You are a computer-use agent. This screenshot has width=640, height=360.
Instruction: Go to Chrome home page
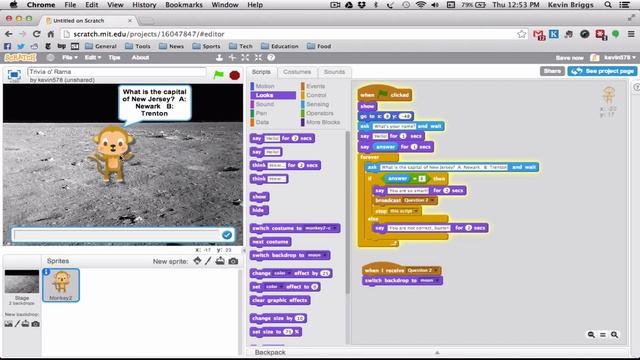[51, 34]
